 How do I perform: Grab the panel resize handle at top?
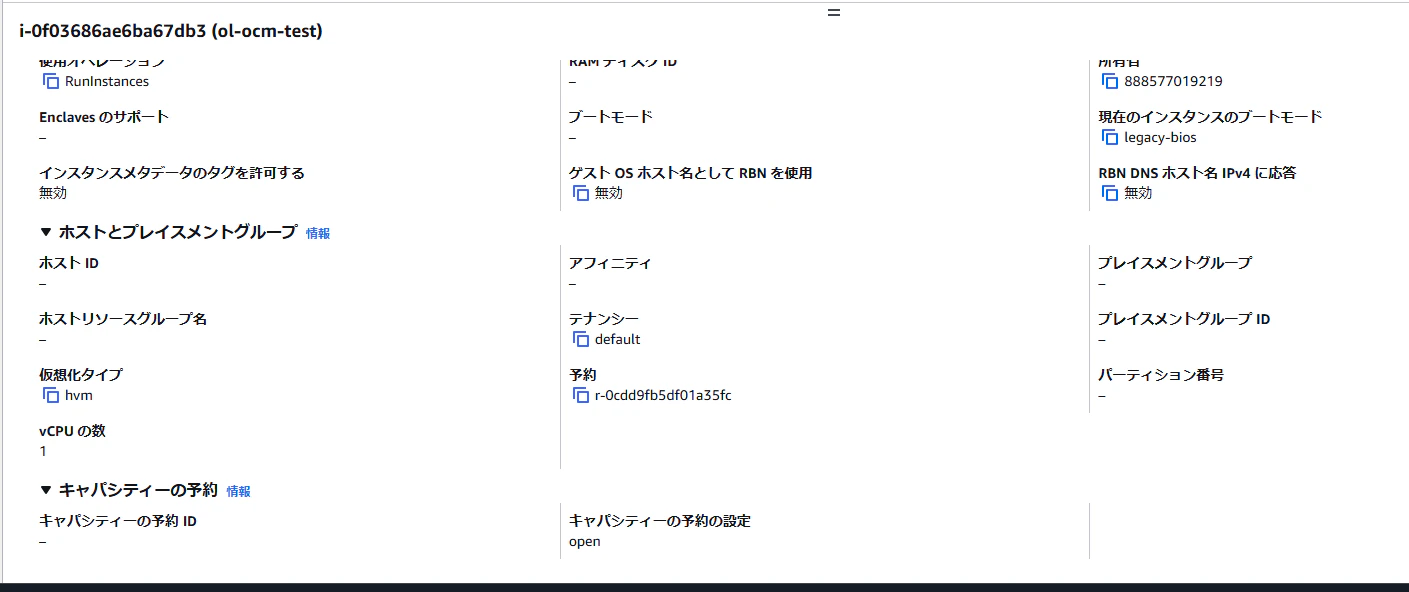pyautogui.click(x=834, y=13)
